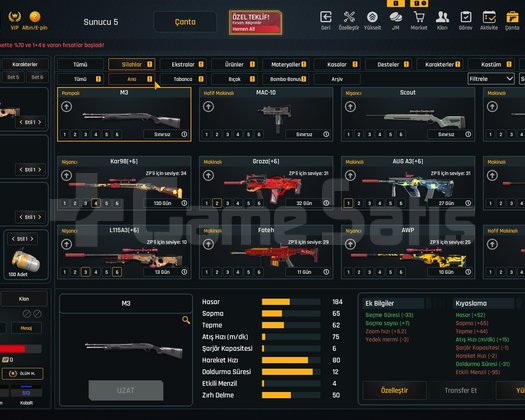Toggle slot 4 on the Kar98[+6] card
Viewport: 525px width, 420px height.
[x=96, y=203]
